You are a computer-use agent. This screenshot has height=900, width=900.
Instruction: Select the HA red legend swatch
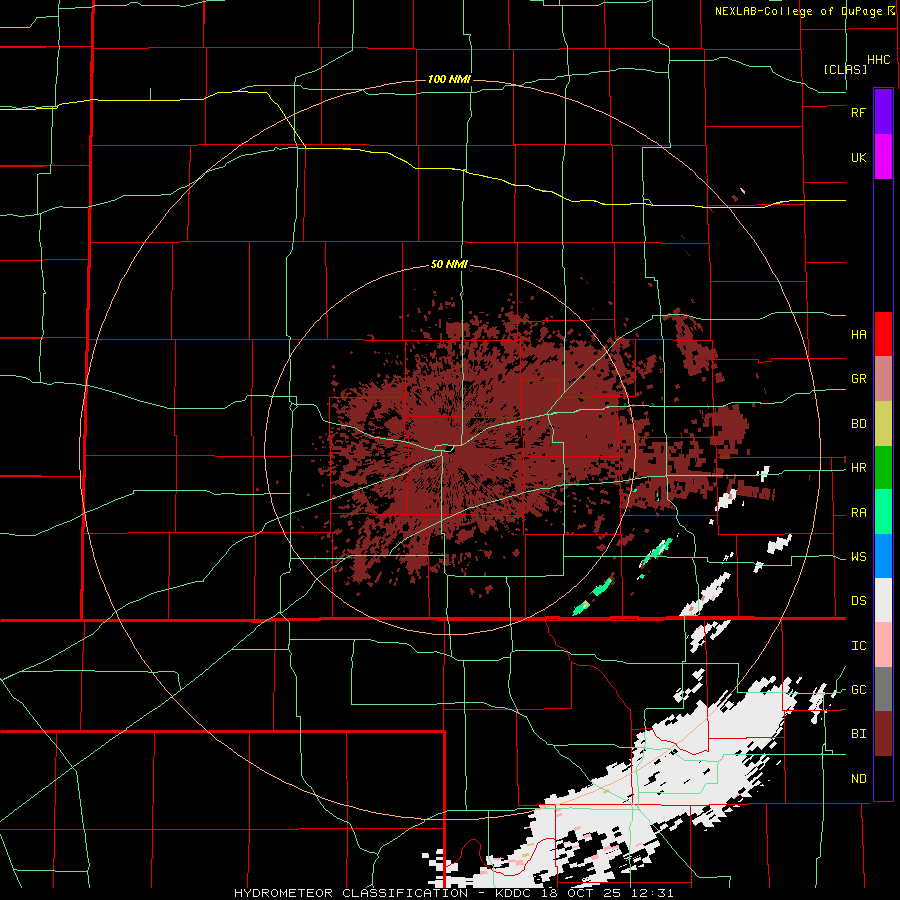click(883, 334)
